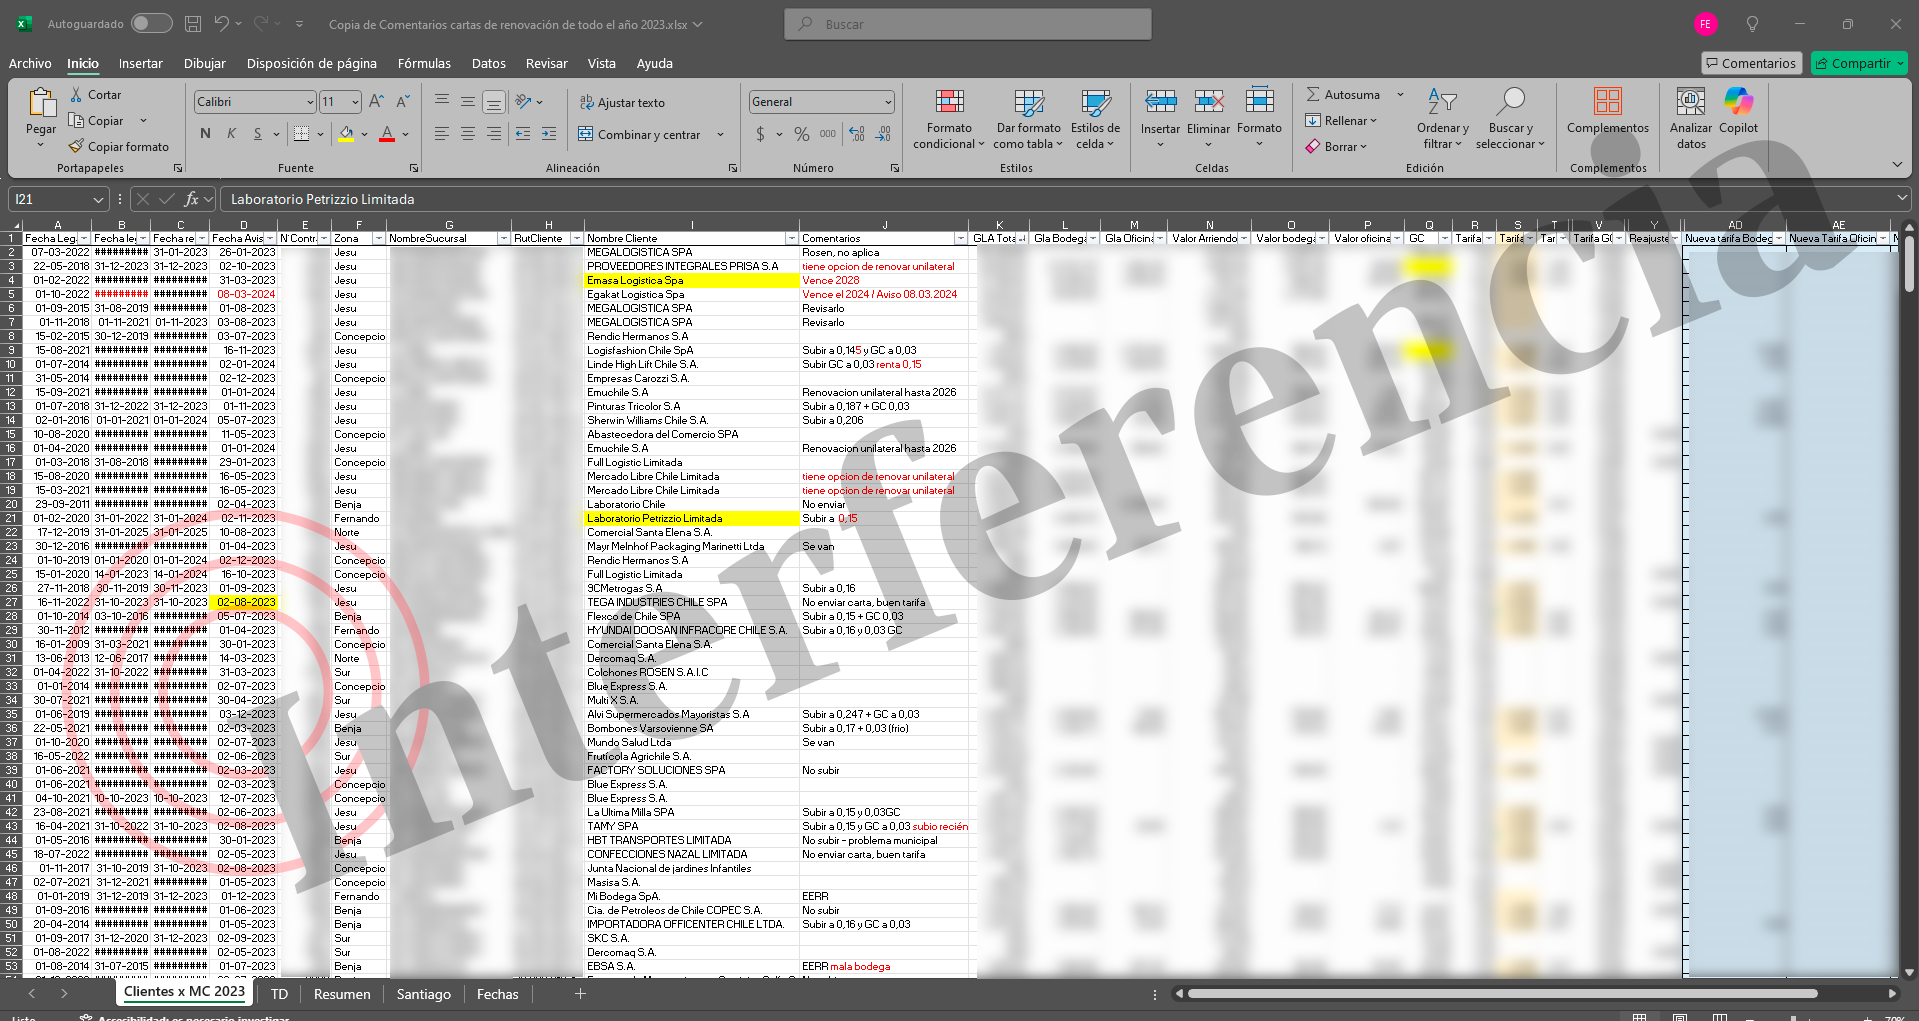Click Copiar in the clipboard group
Screen dimensions: 1919x1021
[x=97, y=121]
